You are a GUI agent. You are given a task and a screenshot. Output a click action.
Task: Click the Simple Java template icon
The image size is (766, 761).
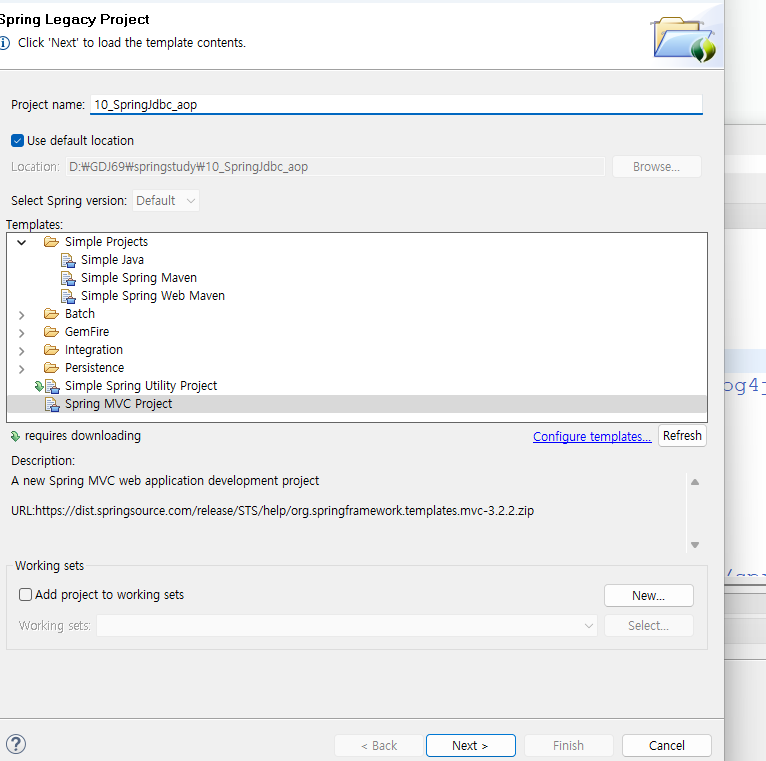(68, 260)
